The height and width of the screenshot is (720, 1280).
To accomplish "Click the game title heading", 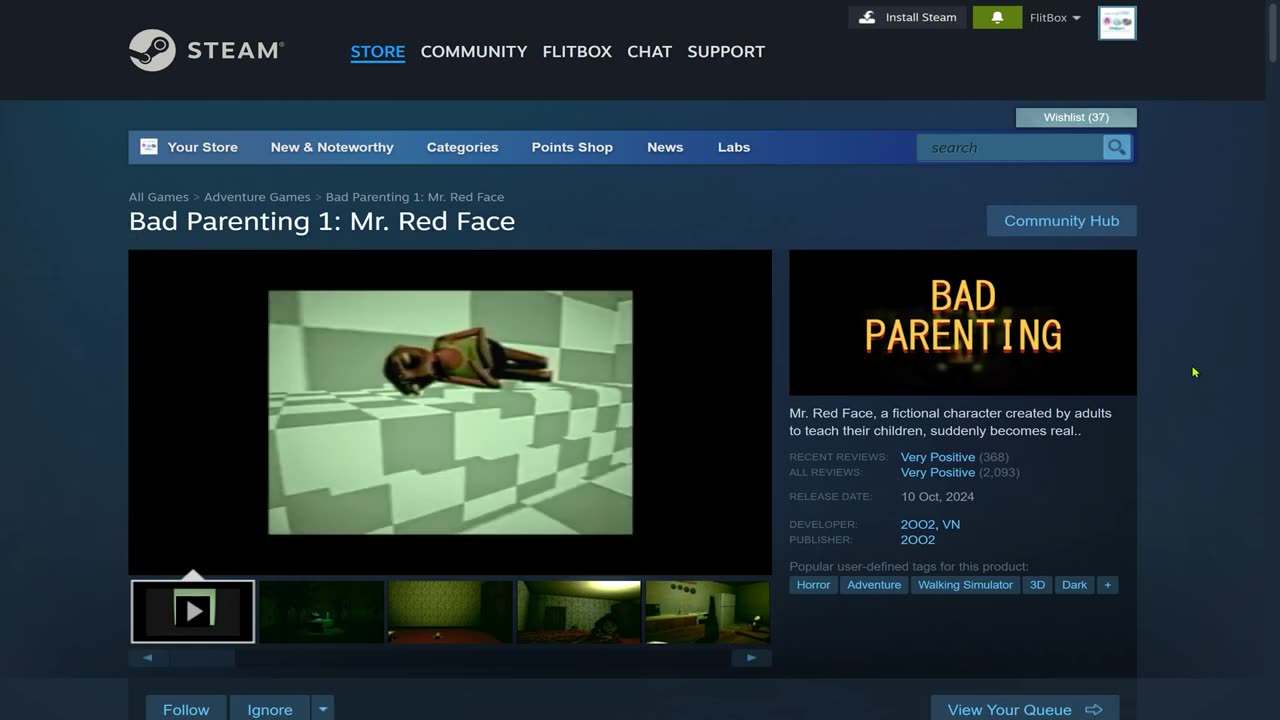I will click(x=322, y=221).
